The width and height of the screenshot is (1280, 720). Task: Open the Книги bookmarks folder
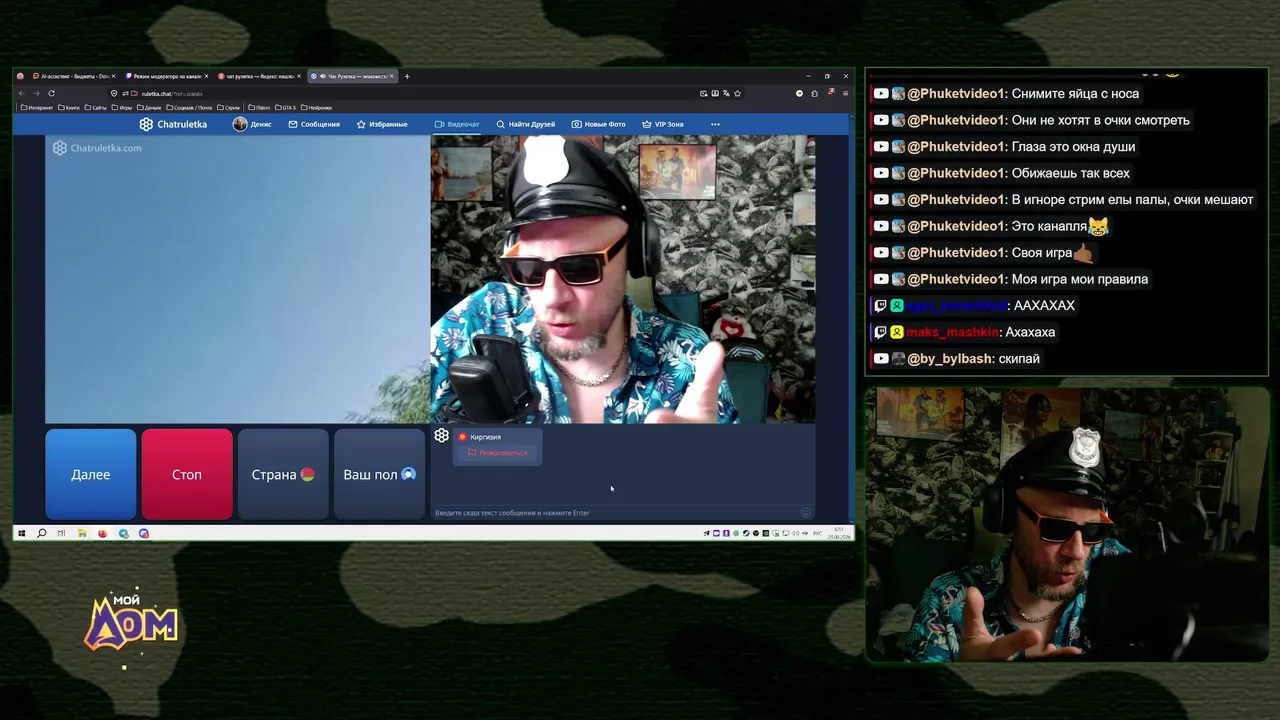point(69,107)
